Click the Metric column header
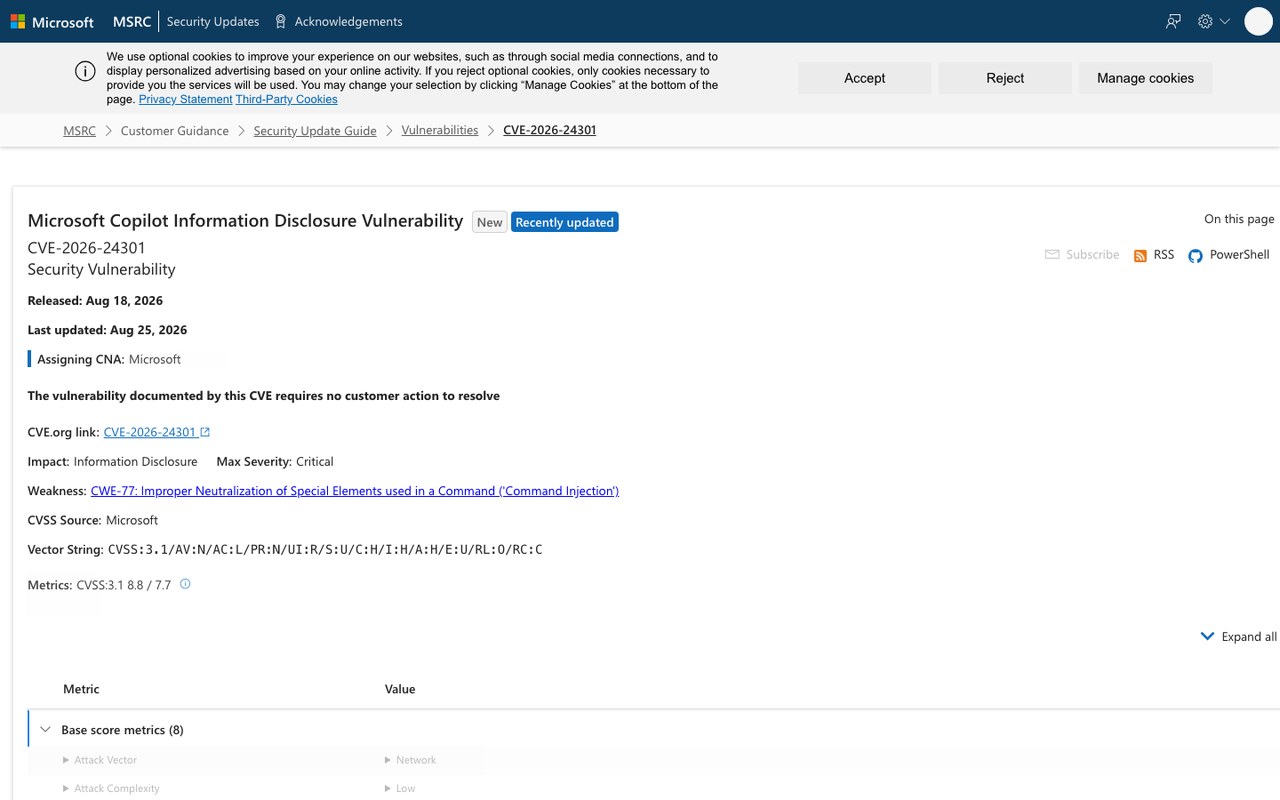The height and width of the screenshot is (800, 1280). pyautogui.click(x=81, y=689)
